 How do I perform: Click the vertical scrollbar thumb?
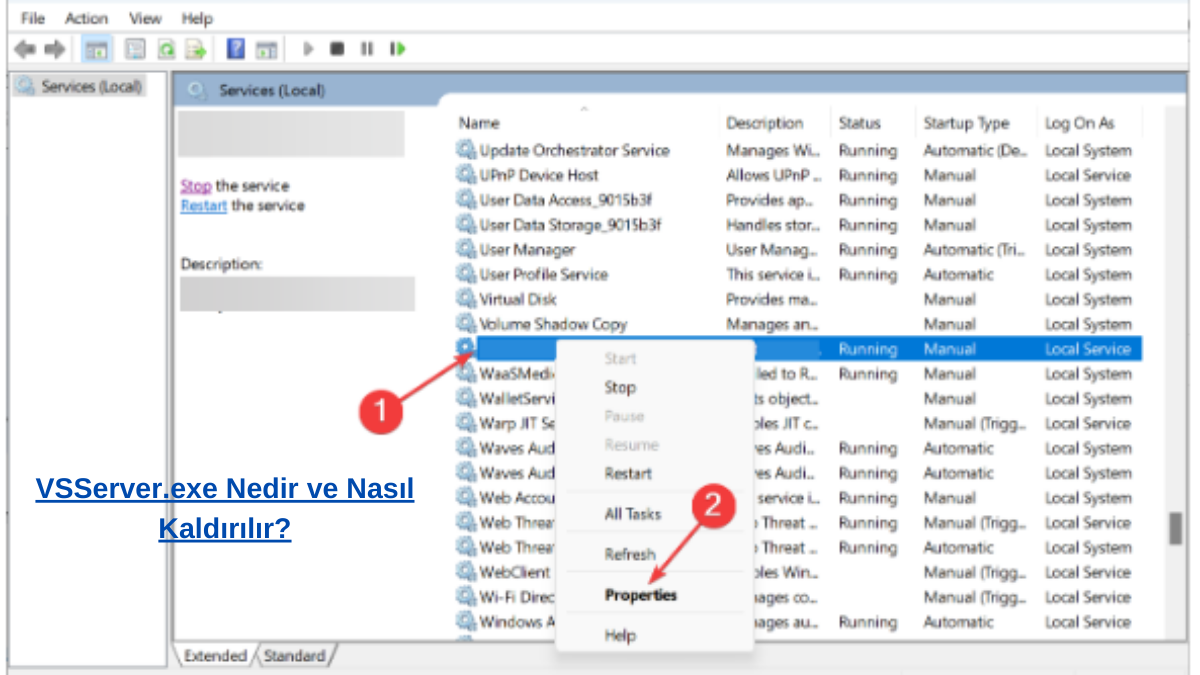(1175, 530)
